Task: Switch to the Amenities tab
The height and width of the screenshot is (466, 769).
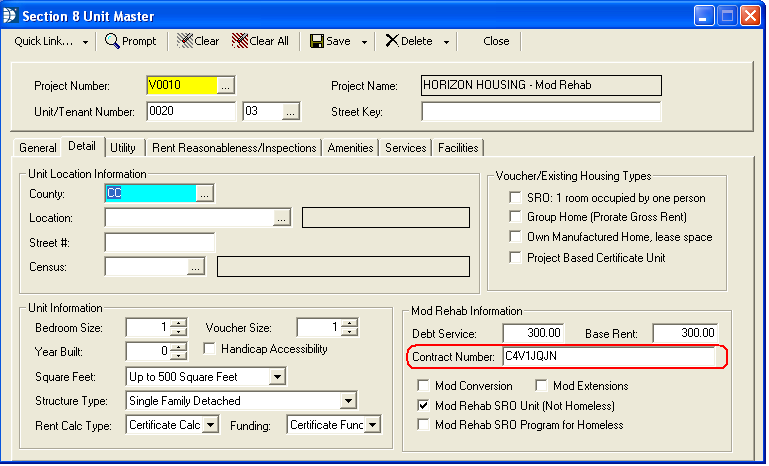Action: pos(350,148)
